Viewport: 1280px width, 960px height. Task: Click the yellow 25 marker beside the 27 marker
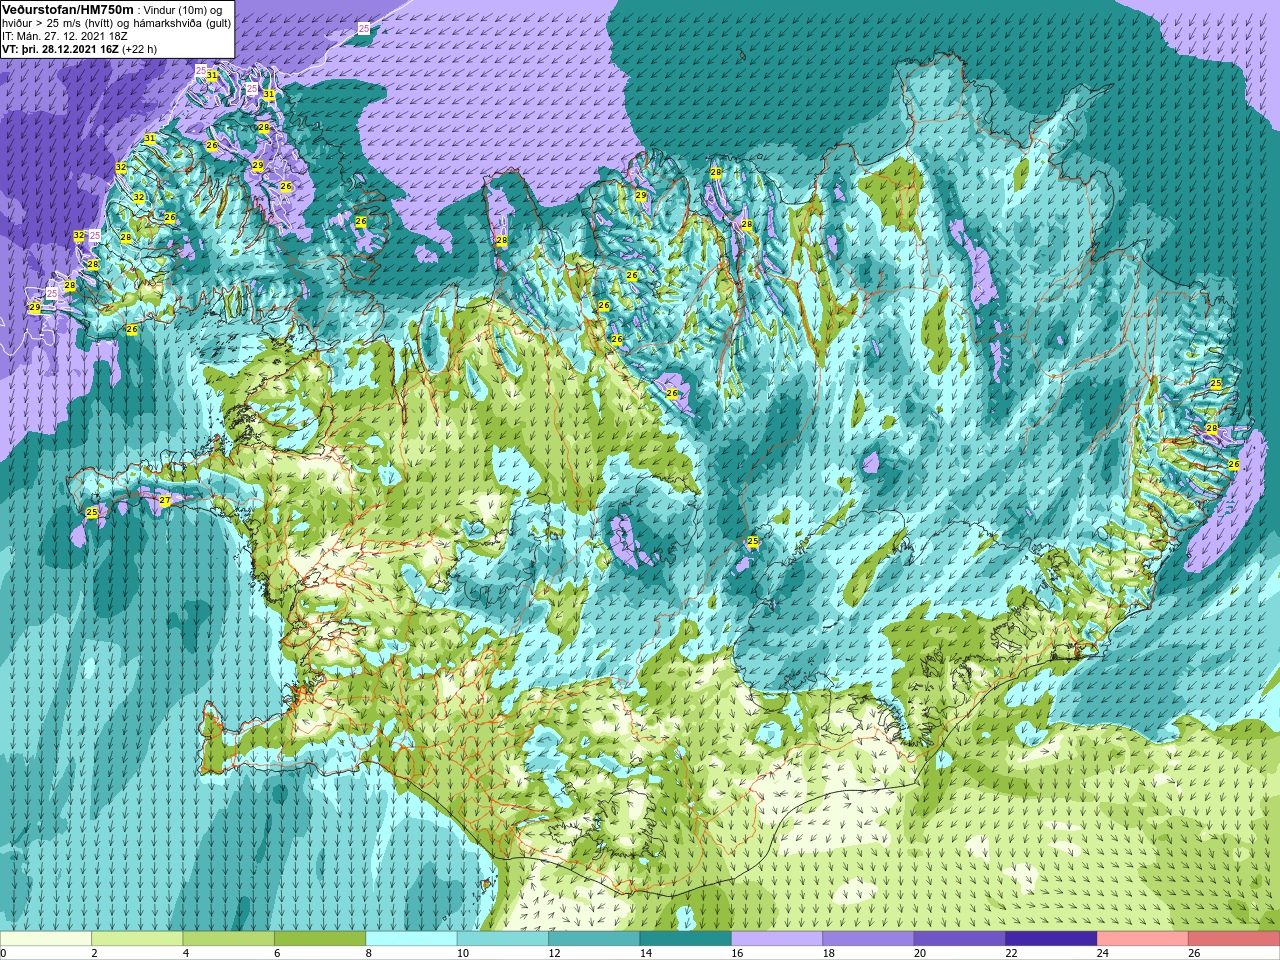click(x=92, y=512)
